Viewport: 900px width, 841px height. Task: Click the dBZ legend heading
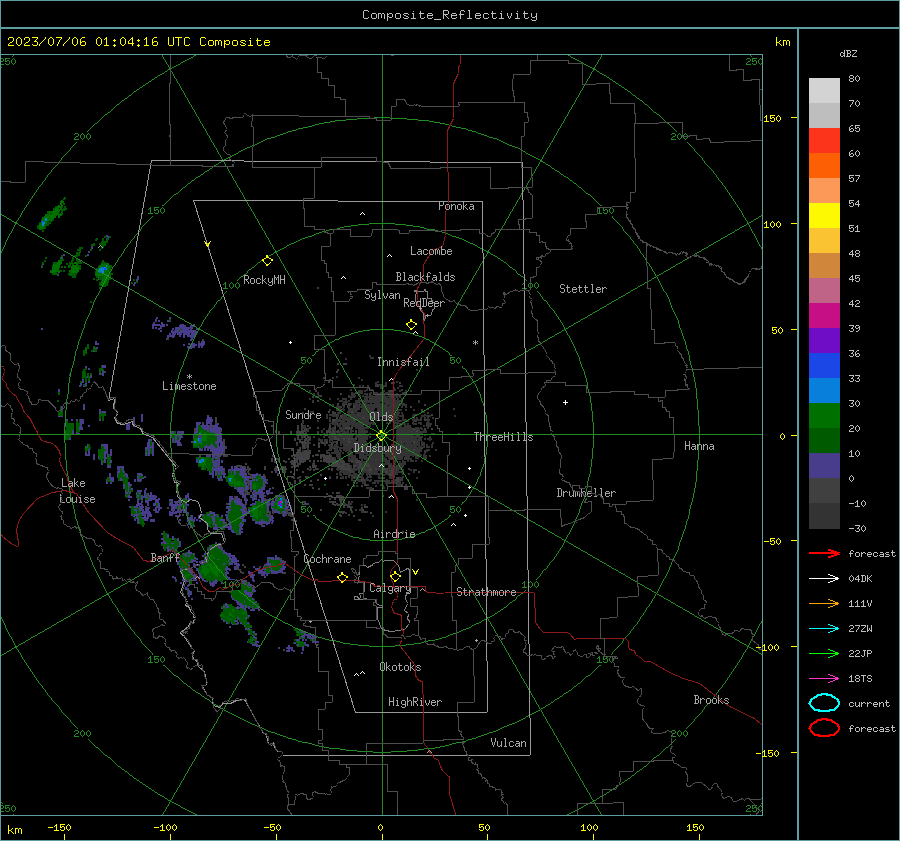[x=848, y=53]
